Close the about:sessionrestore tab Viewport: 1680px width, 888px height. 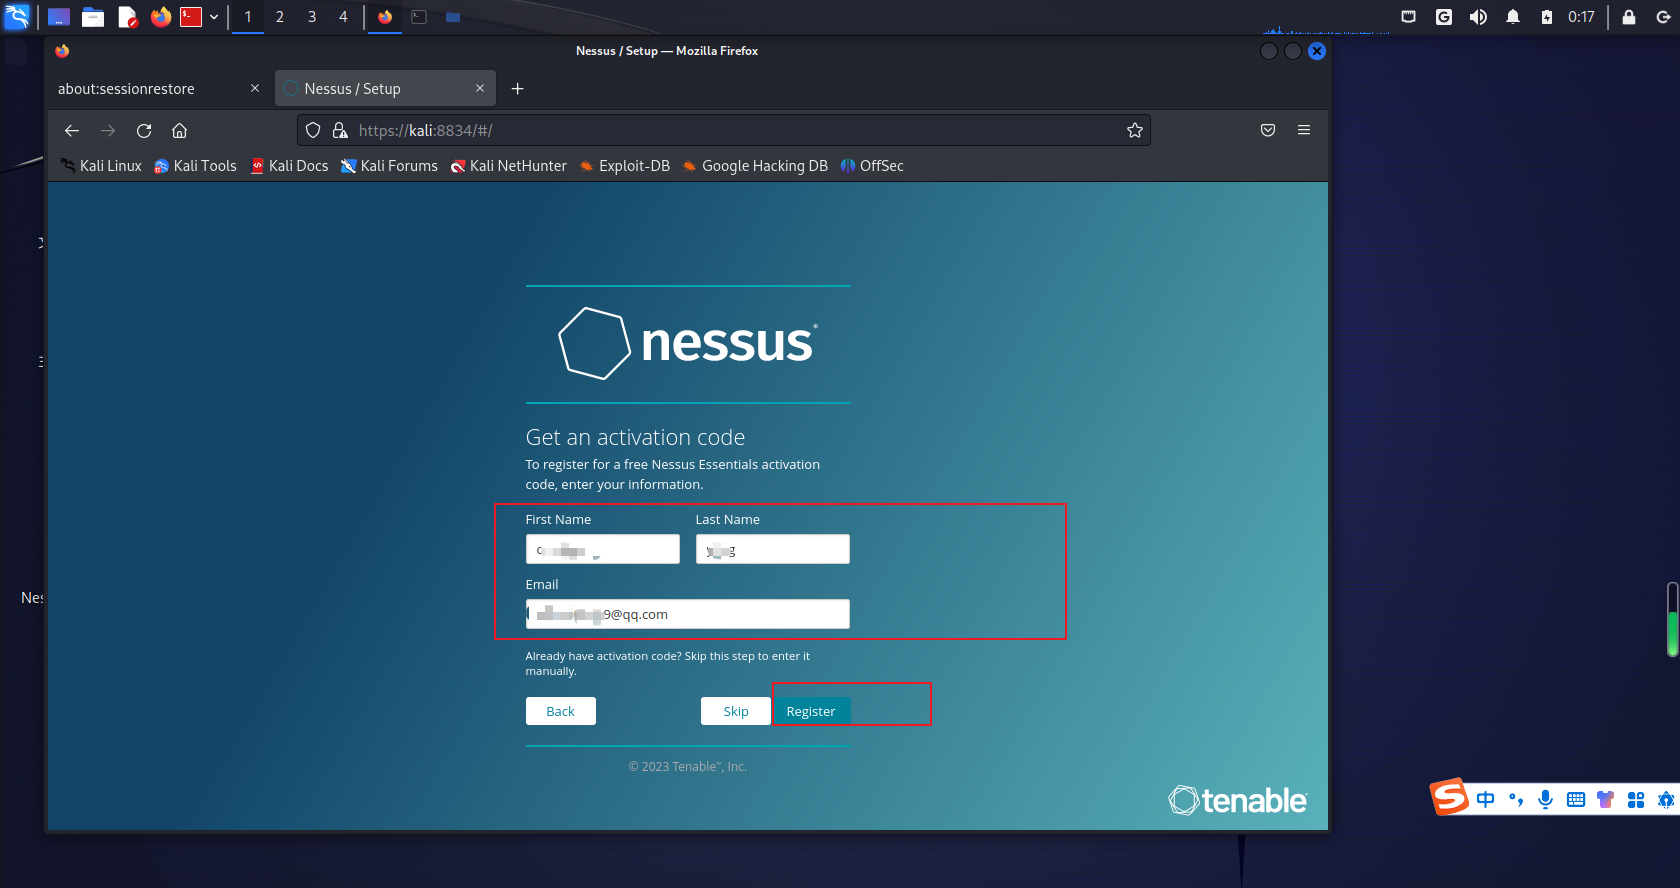click(255, 88)
